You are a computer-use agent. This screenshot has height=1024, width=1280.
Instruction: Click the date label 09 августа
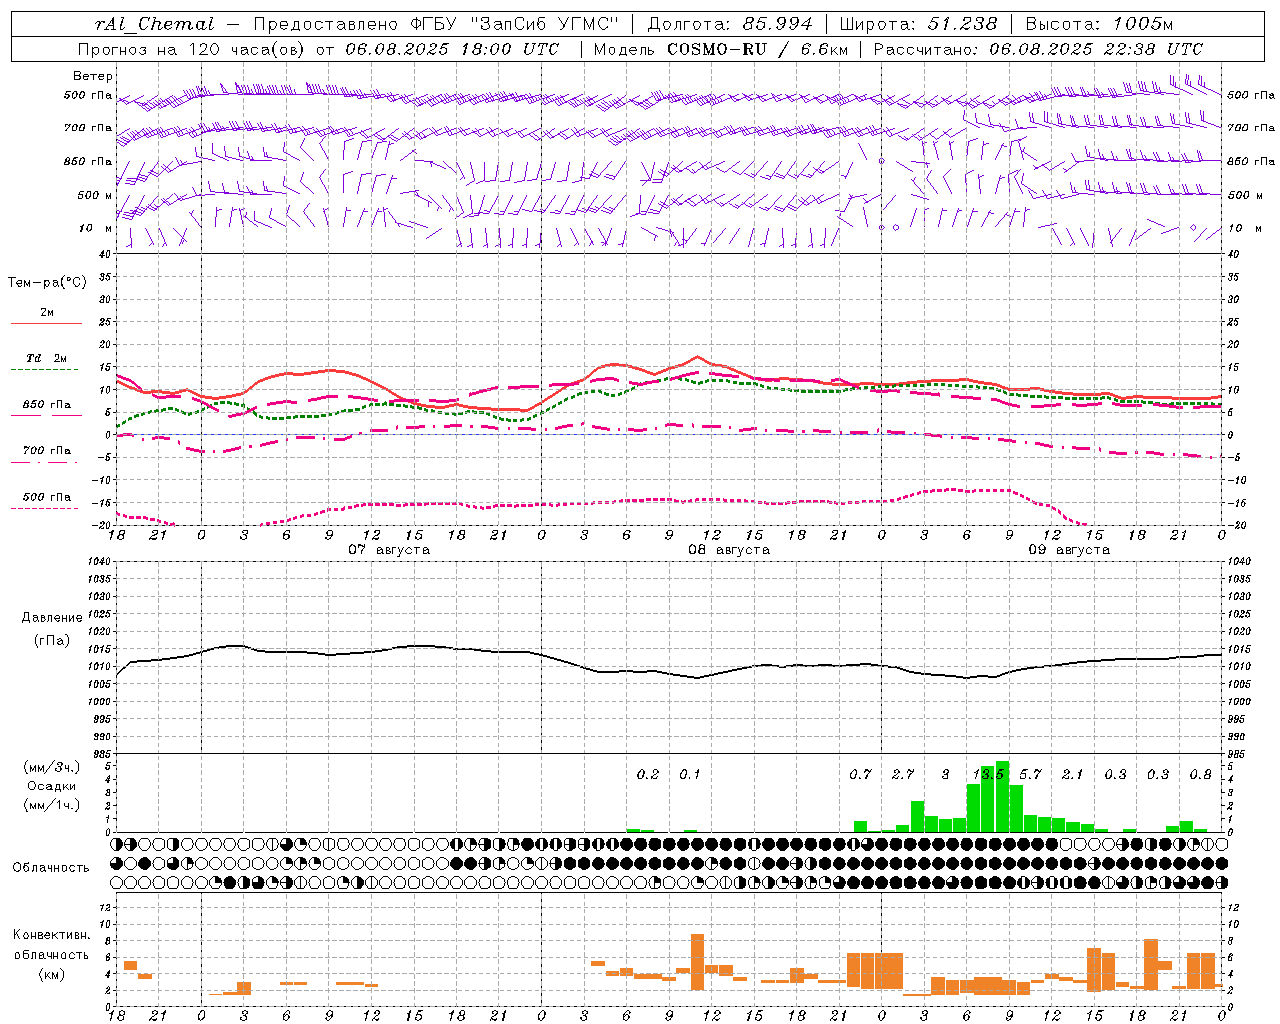click(1069, 550)
